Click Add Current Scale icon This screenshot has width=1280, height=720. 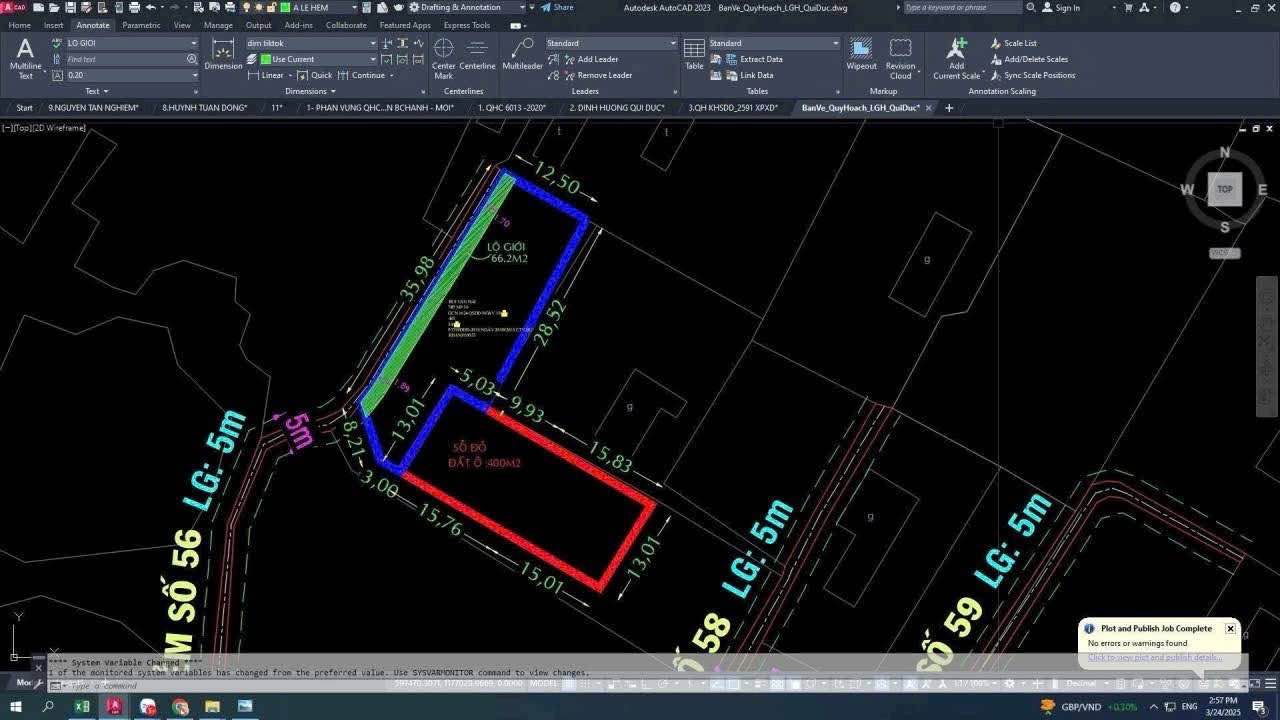point(956,57)
